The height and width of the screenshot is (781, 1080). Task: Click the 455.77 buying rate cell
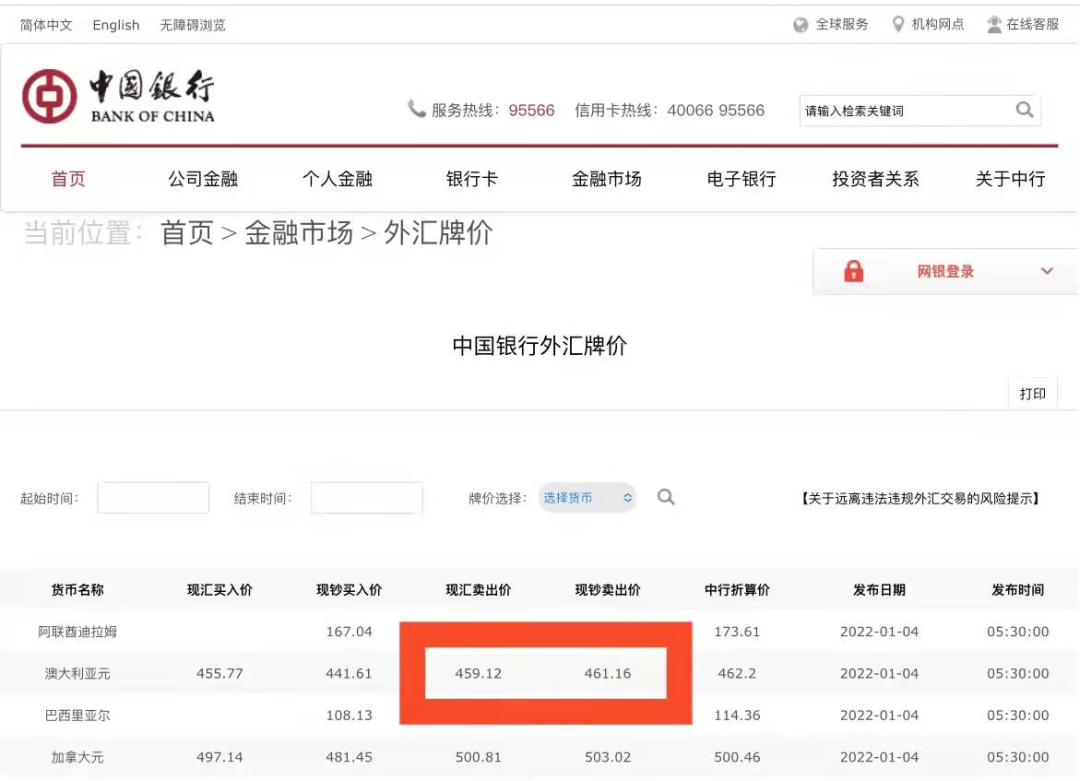tap(220, 674)
